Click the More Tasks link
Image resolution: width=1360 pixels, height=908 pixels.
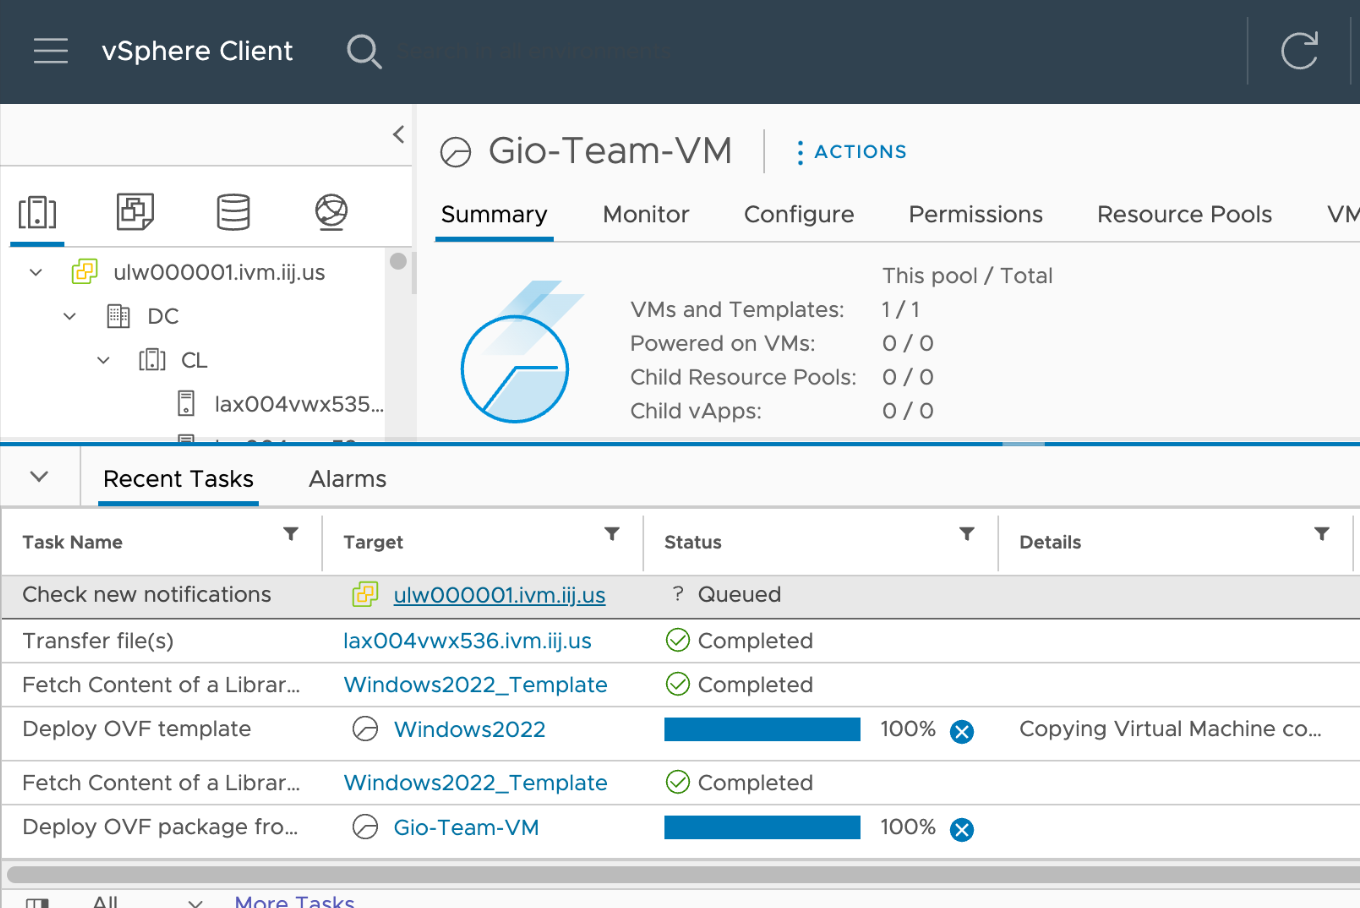[x=295, y=902]
